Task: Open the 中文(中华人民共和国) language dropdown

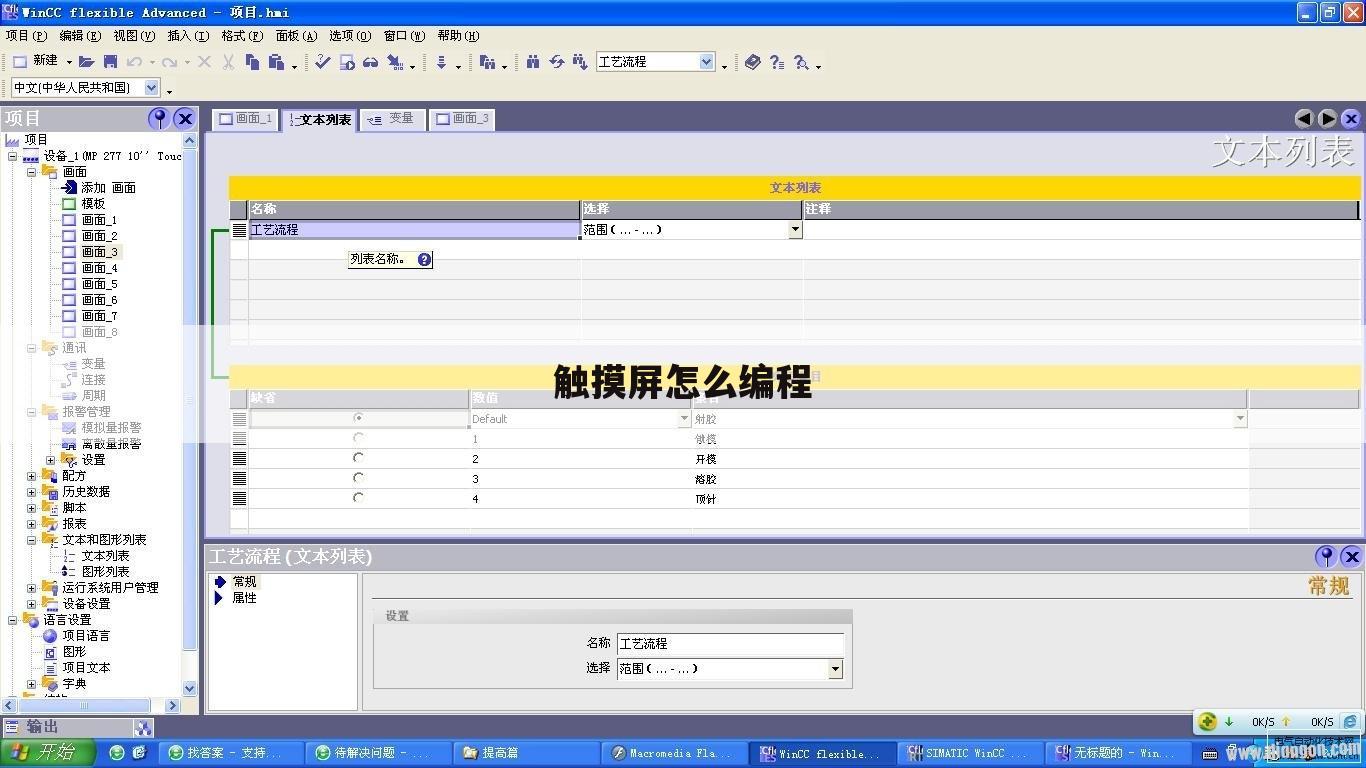Action: pyautogui.click(x=152, y=88)
